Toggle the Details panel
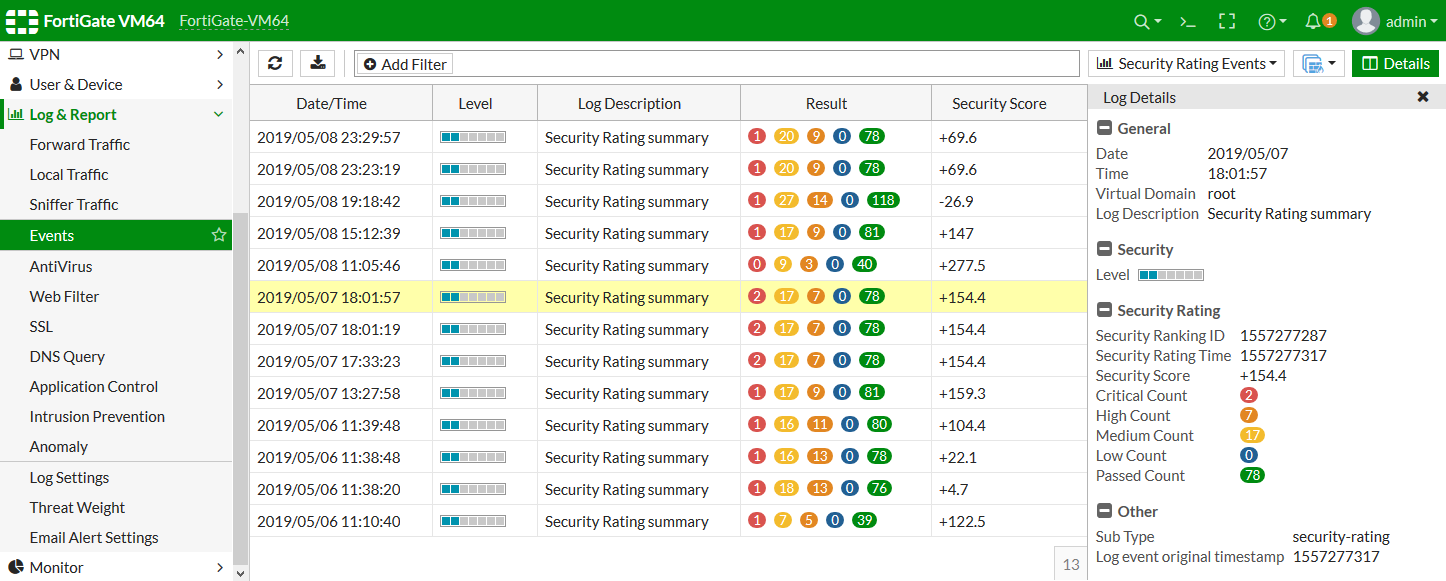 pyautogui.click(x=1395, y=62)
